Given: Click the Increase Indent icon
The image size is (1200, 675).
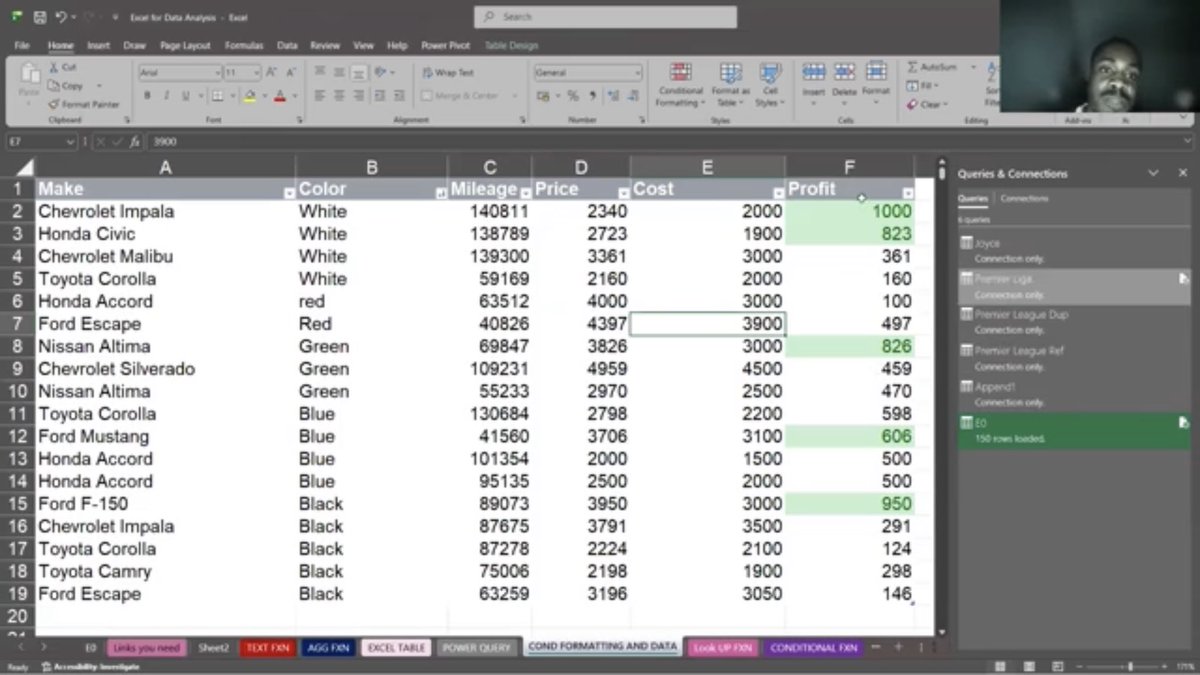Looking at the screenshot, I should [x=397, y=96].
